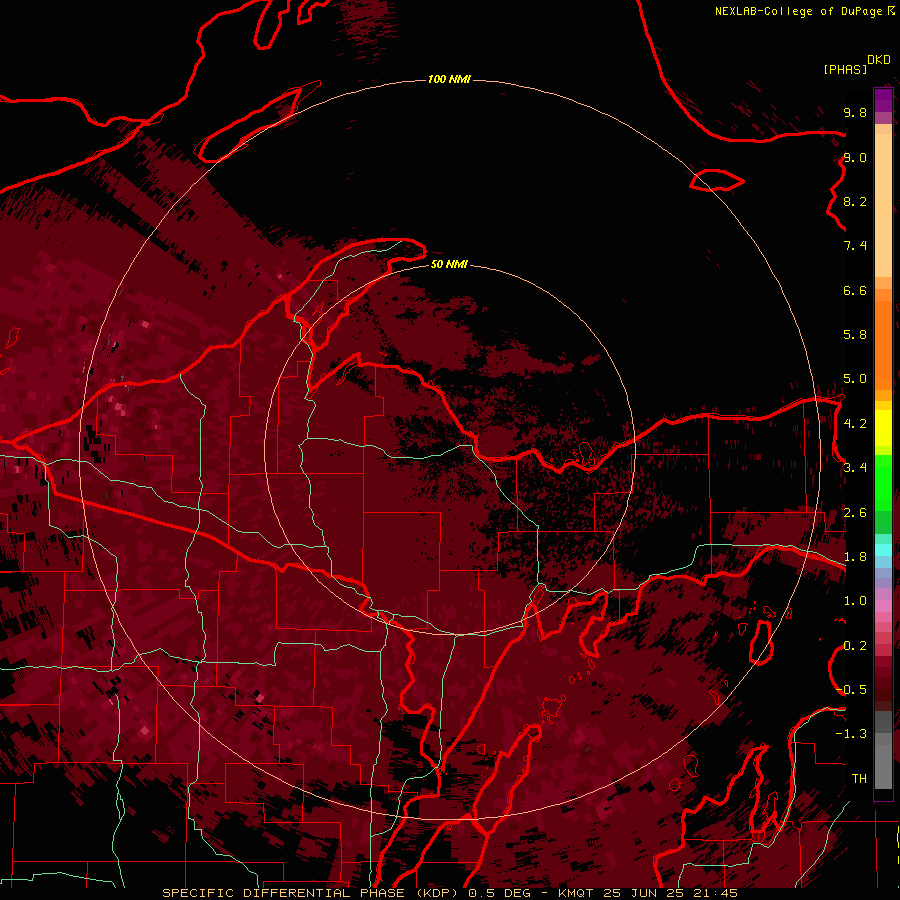Image resolution: width=900 pixels, height=900 pixels.
Task: Click the 9.8 legend value
Action: [x=855, y=112]
